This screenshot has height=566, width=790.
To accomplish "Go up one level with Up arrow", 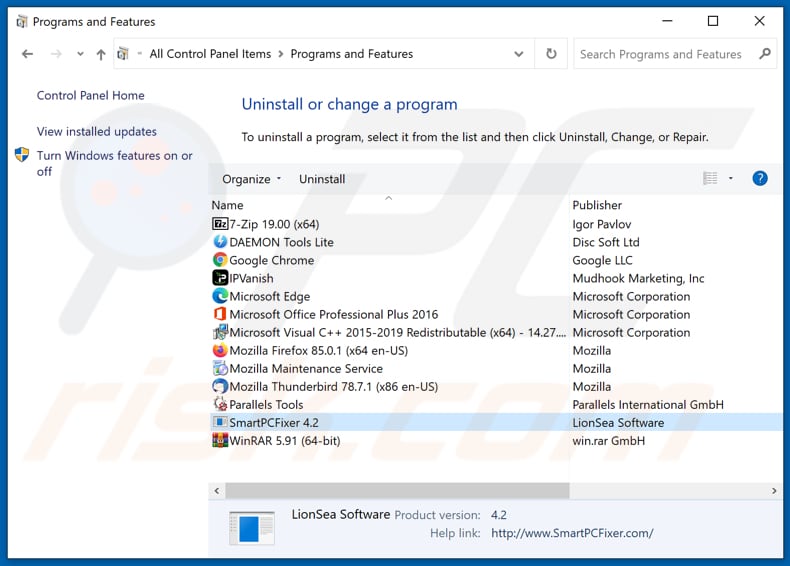I will click(101, 54).
